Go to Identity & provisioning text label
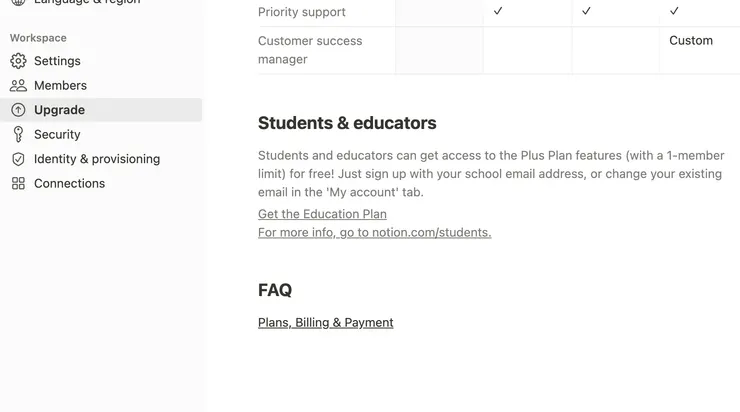 click(97, 159)
